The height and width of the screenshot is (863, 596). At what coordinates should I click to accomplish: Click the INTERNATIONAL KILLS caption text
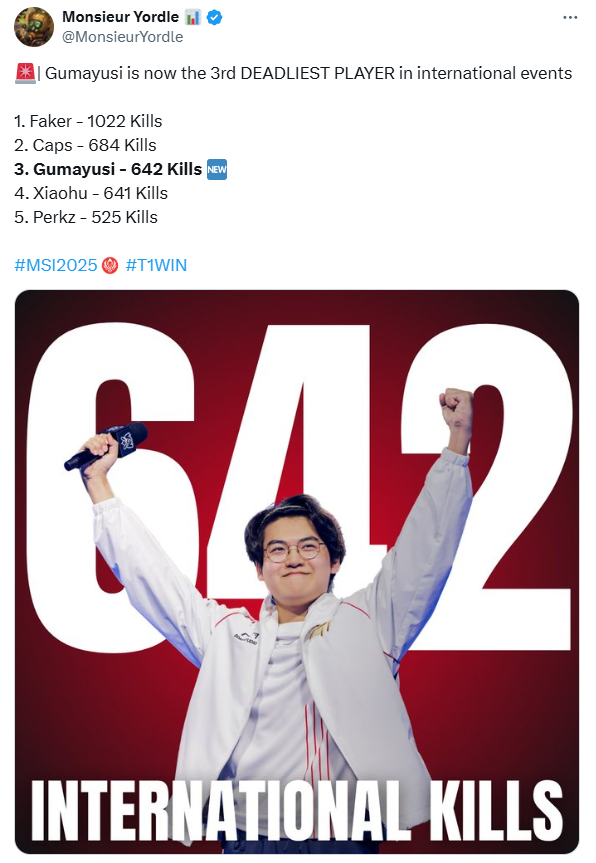pyautogui.click(x=297, y=810)
